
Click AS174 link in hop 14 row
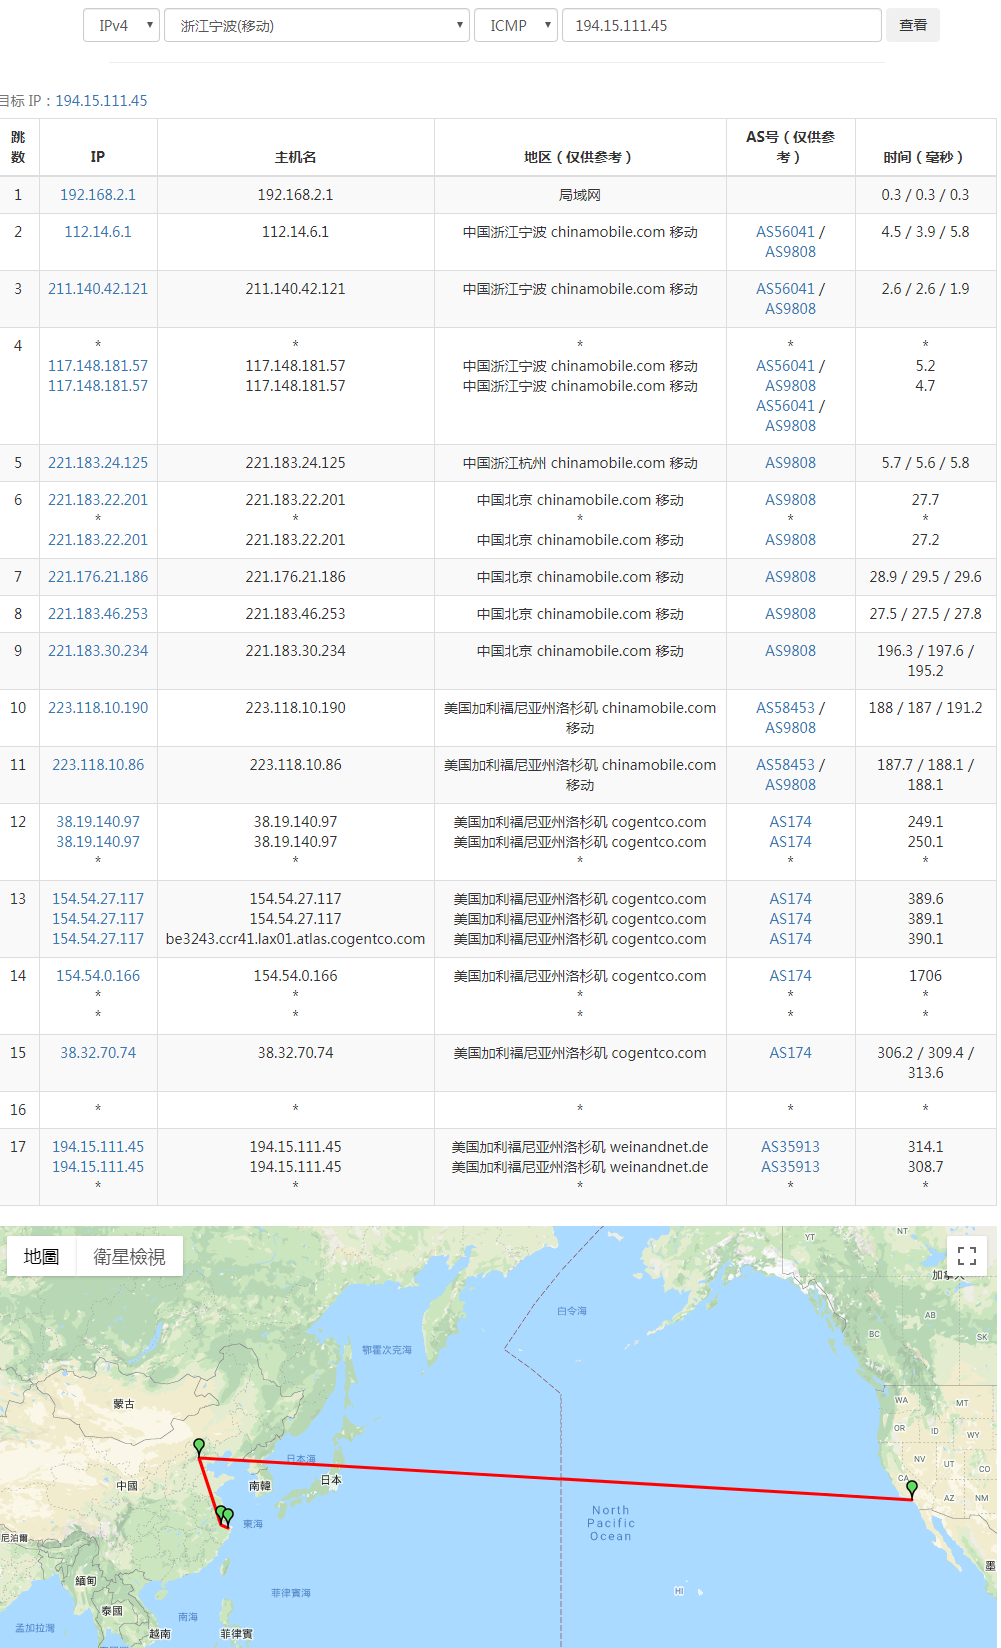(x=790, y=976)
